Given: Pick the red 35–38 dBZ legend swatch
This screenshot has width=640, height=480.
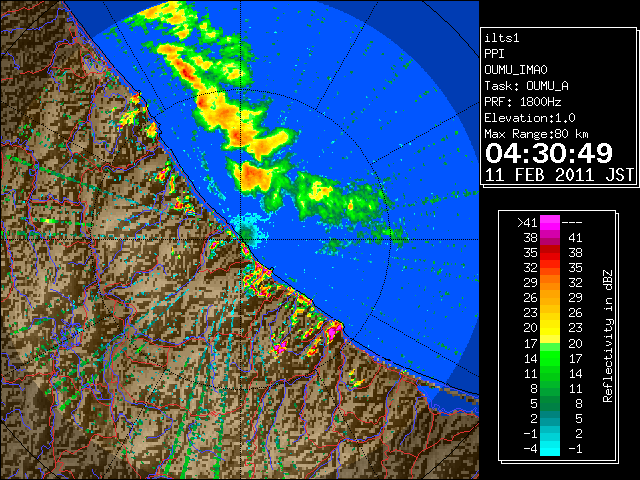Looking at the screenshot, I should [550, 253].
